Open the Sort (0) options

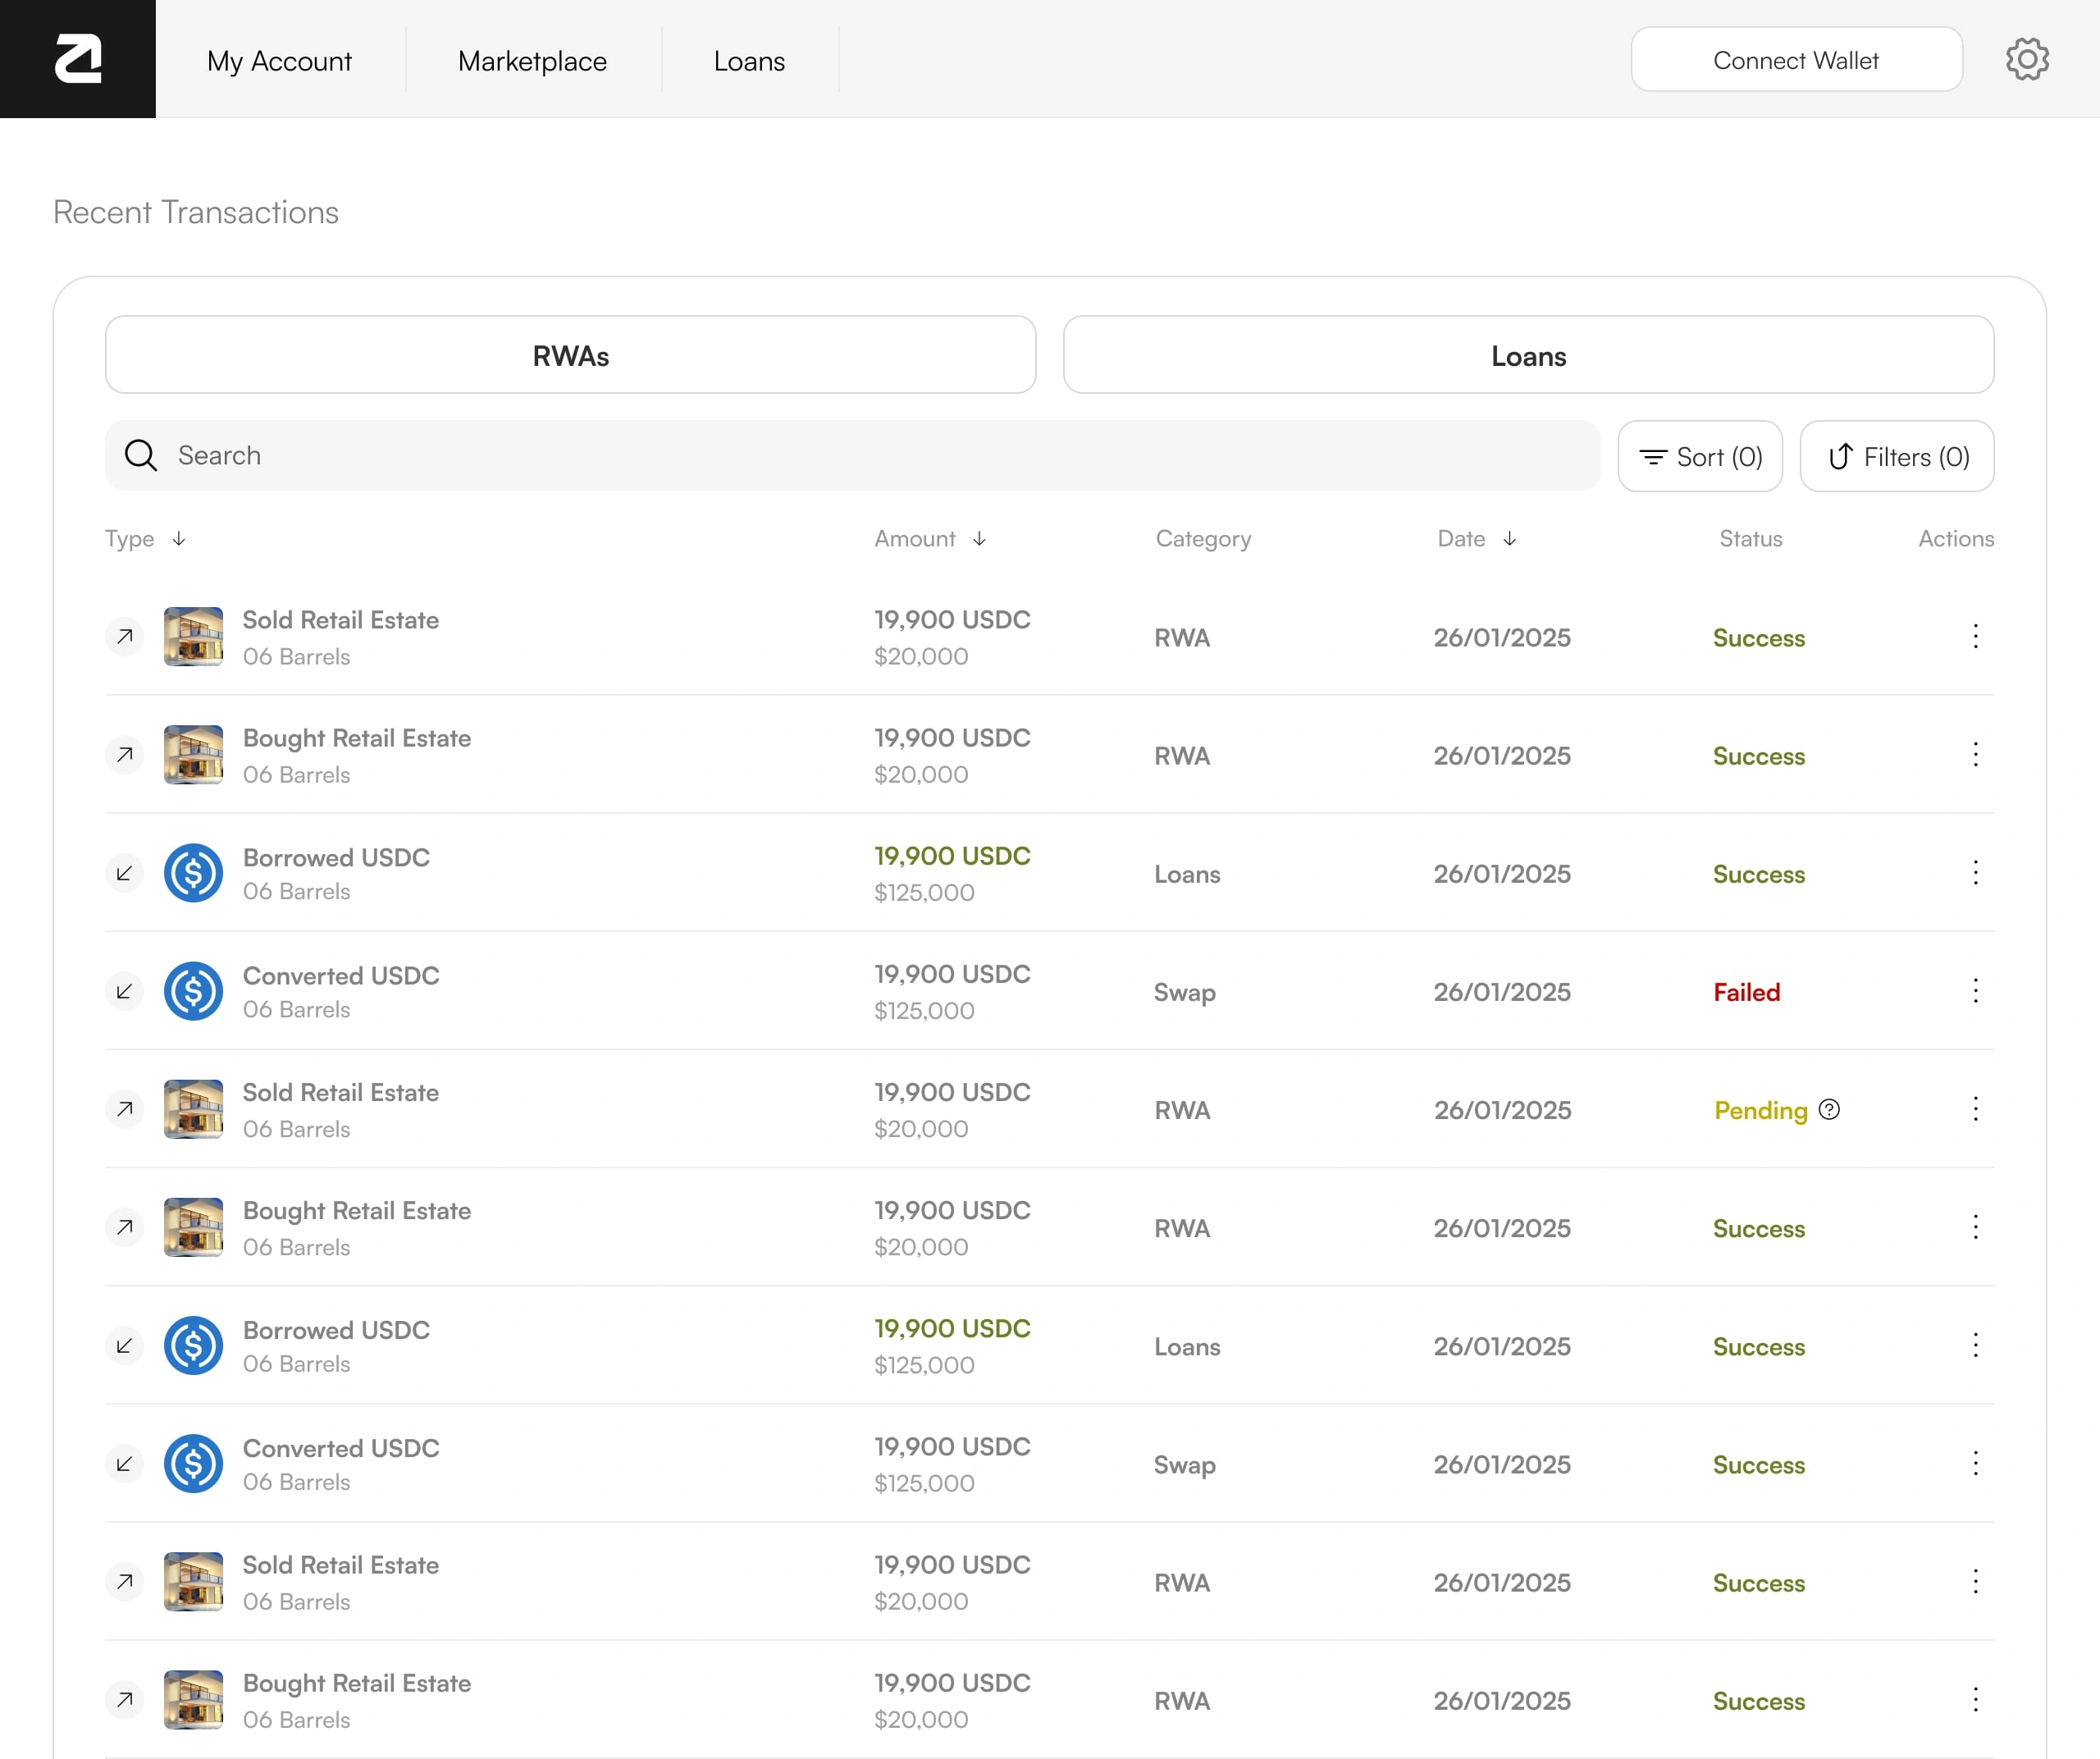click(x=1699, y=457)
